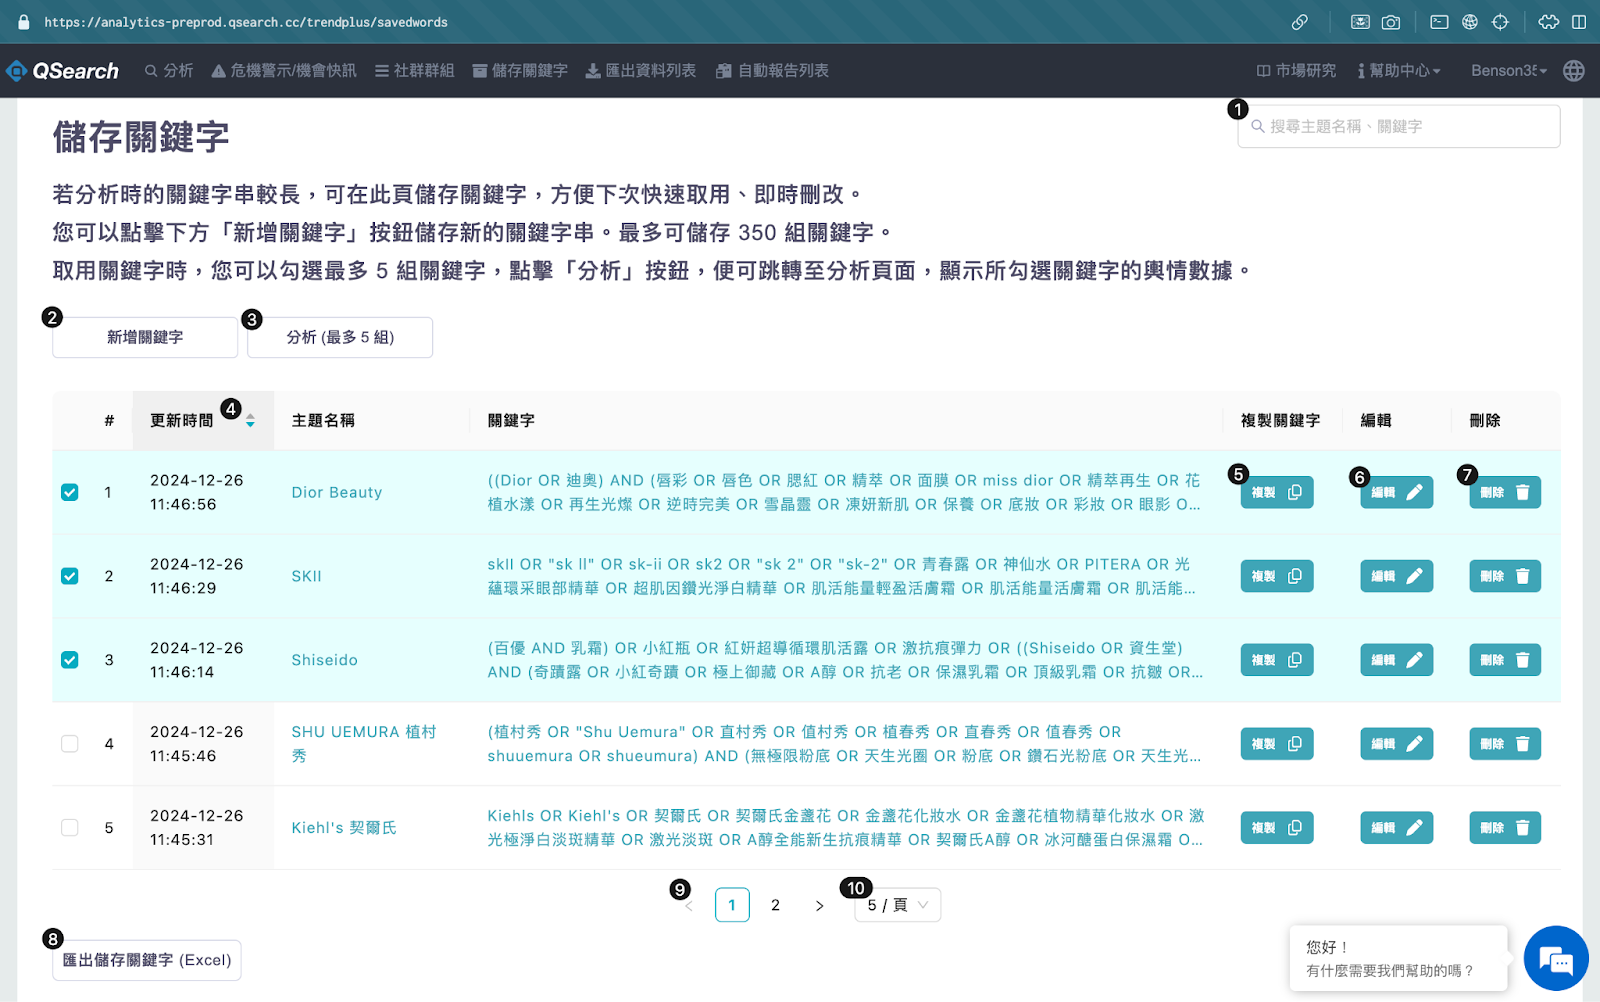
Task: Delete the SKII keyword entry
Action: tap(1505, 576)
